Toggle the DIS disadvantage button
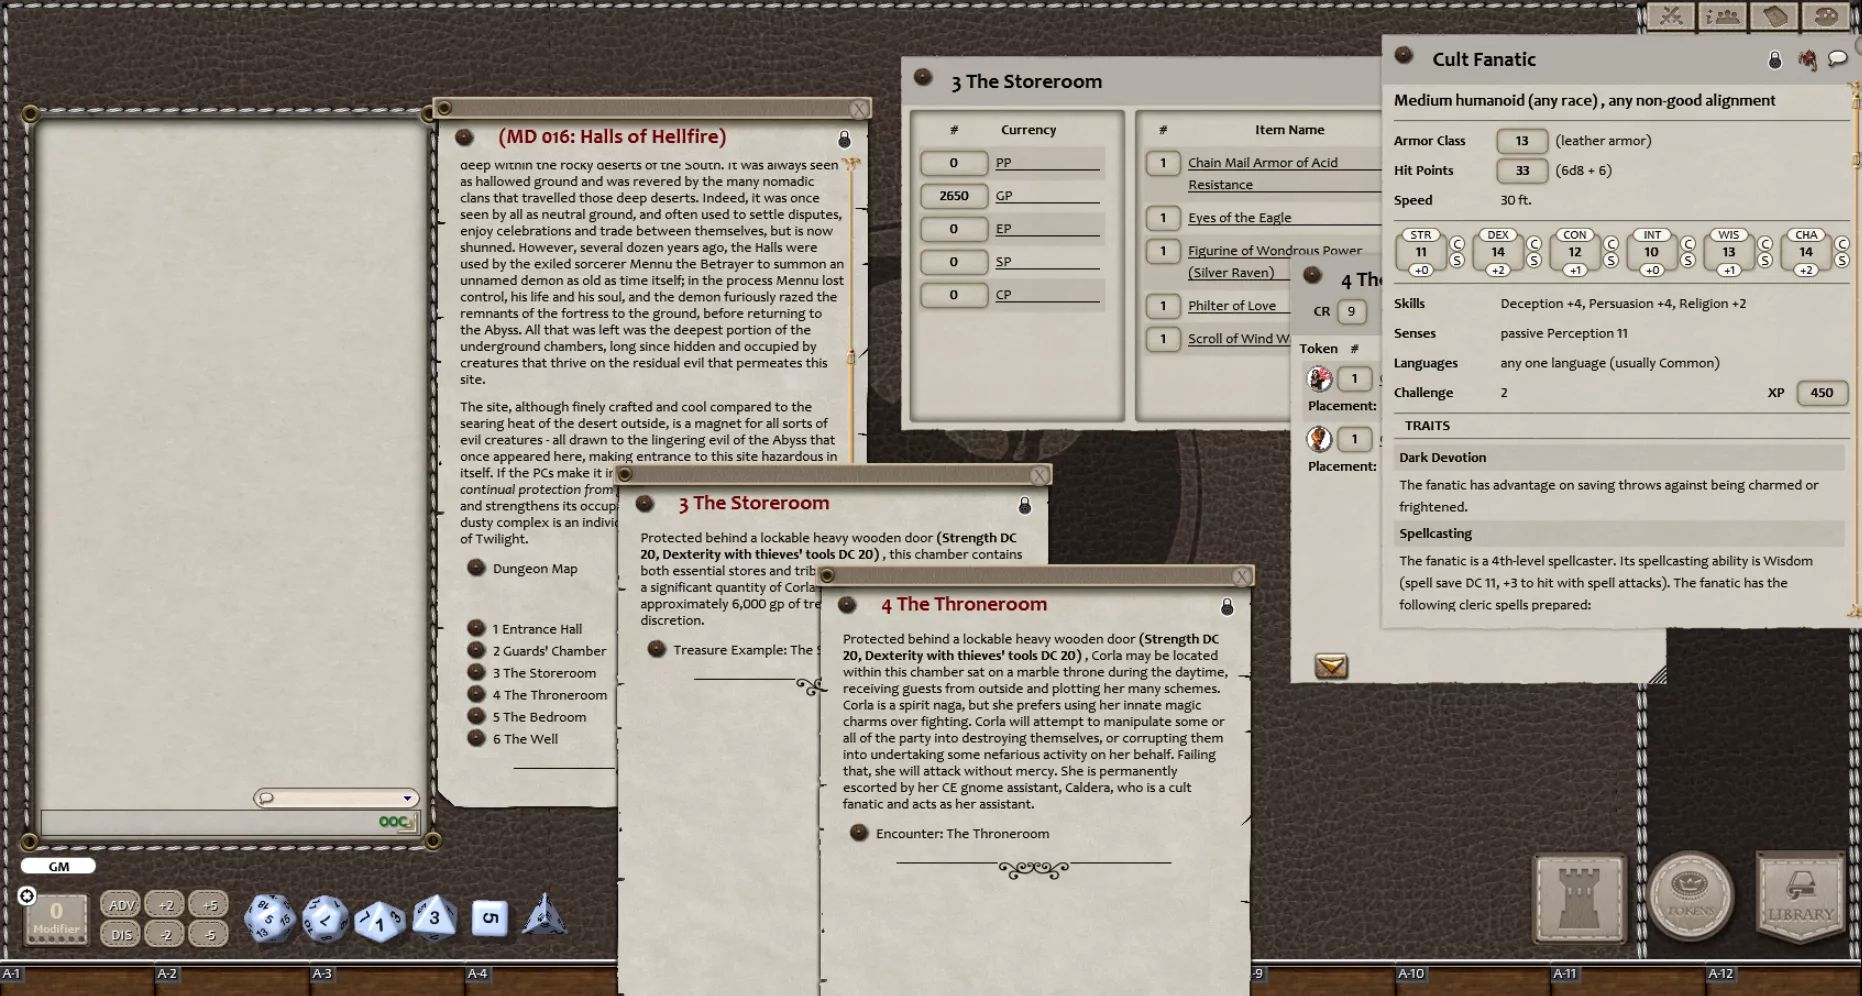Viewport: 1862px width, 996px height. pyautogui.click(x=121, y=935)
